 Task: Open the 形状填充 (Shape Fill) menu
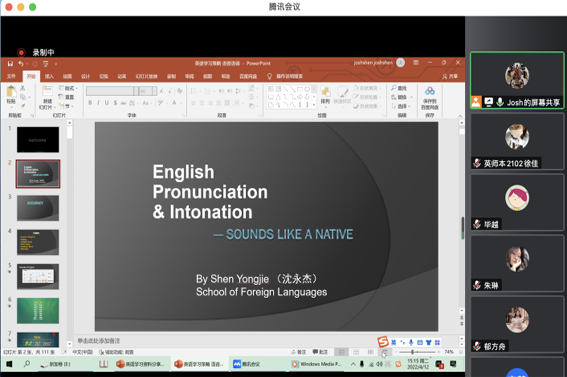click(x=366, y=88)
